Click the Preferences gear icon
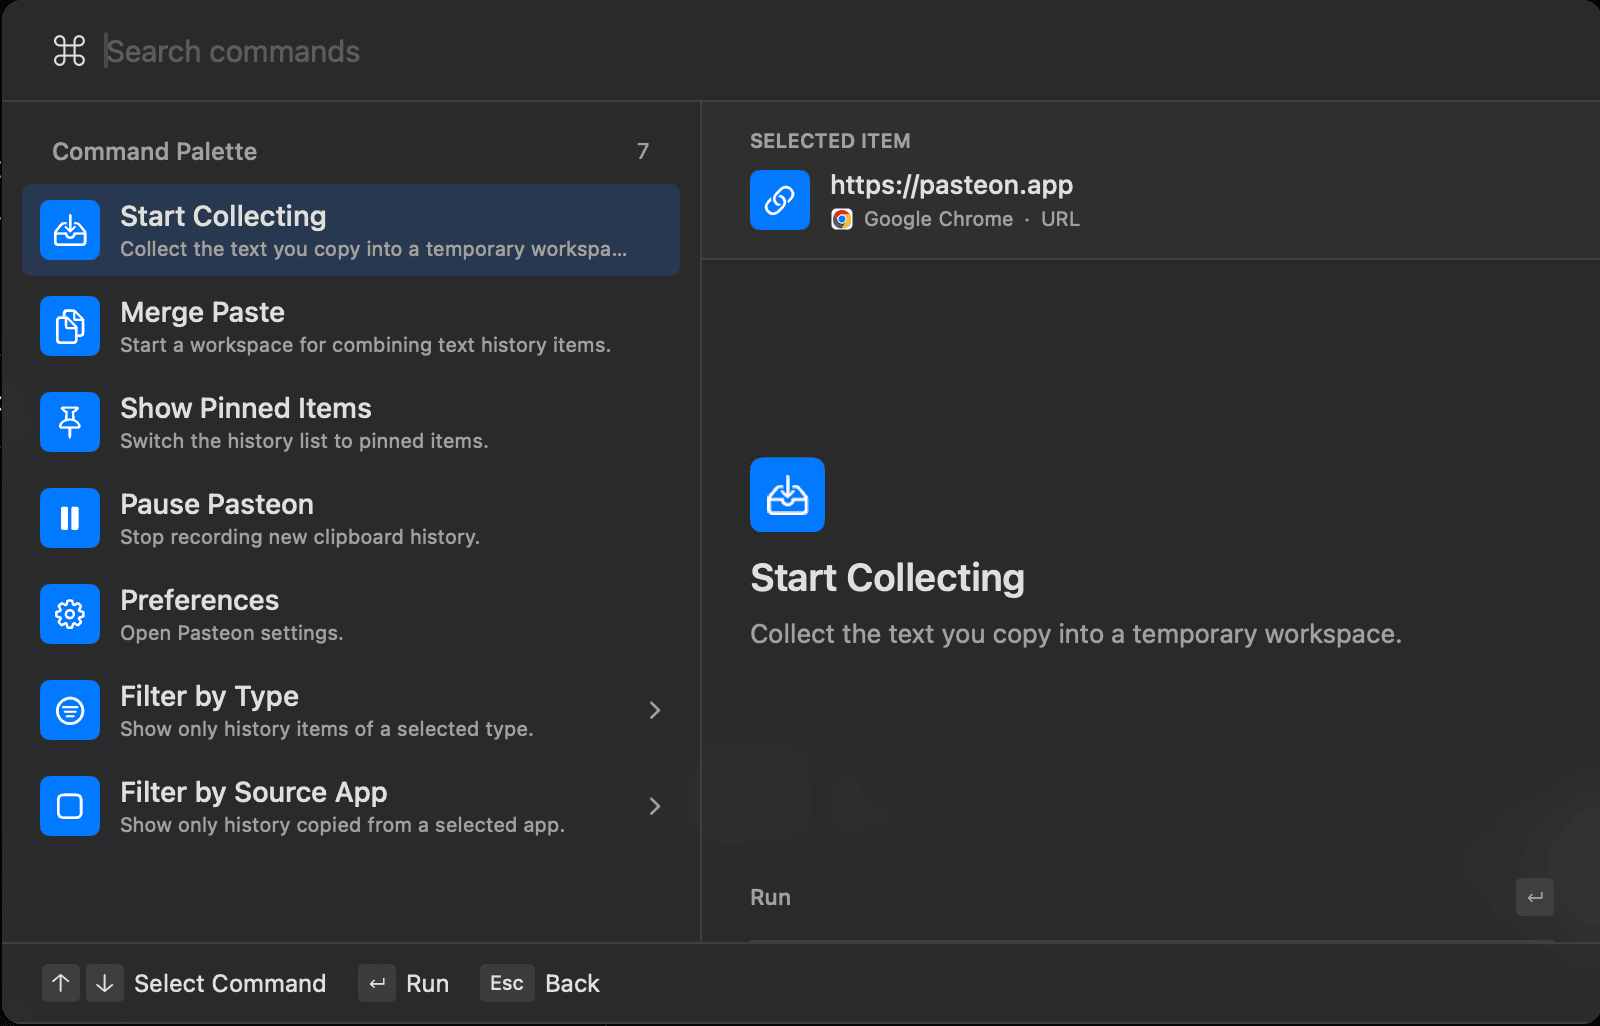The image size is (1600, 1026). 70,614
